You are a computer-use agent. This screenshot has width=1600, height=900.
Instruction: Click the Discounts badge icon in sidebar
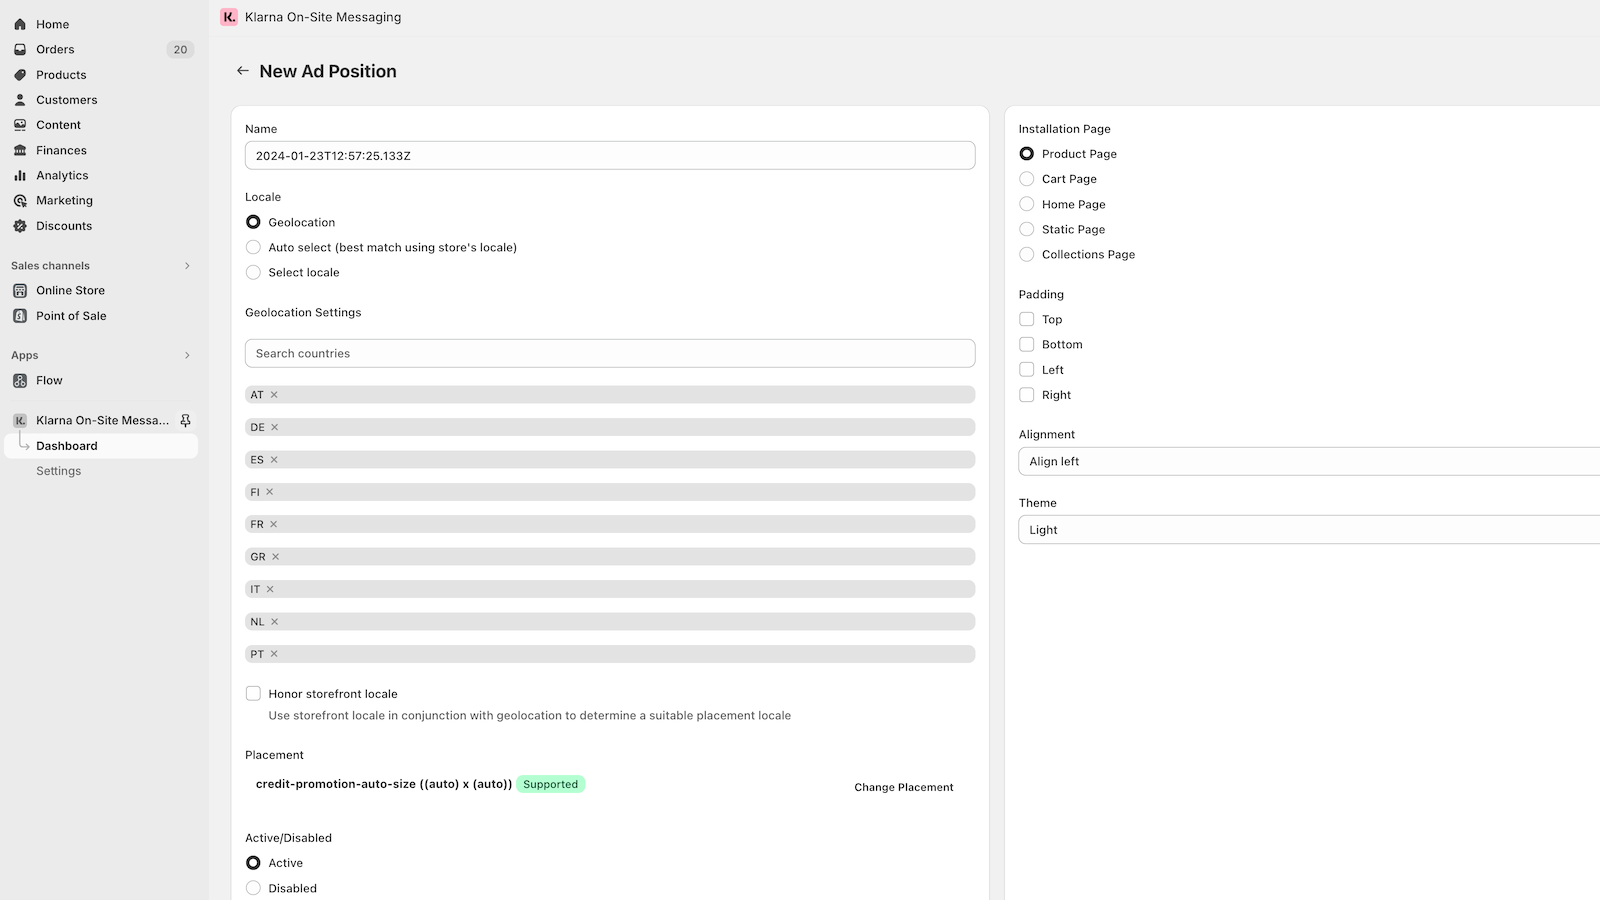click(20, 226)
